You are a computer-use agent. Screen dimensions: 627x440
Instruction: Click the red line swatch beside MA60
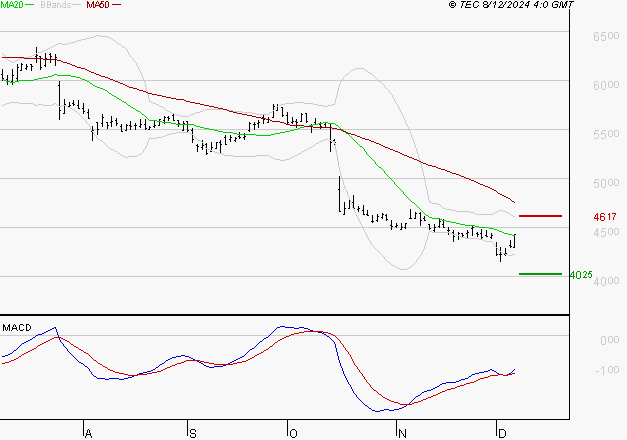pyautogui.click(x=116, y=6)
